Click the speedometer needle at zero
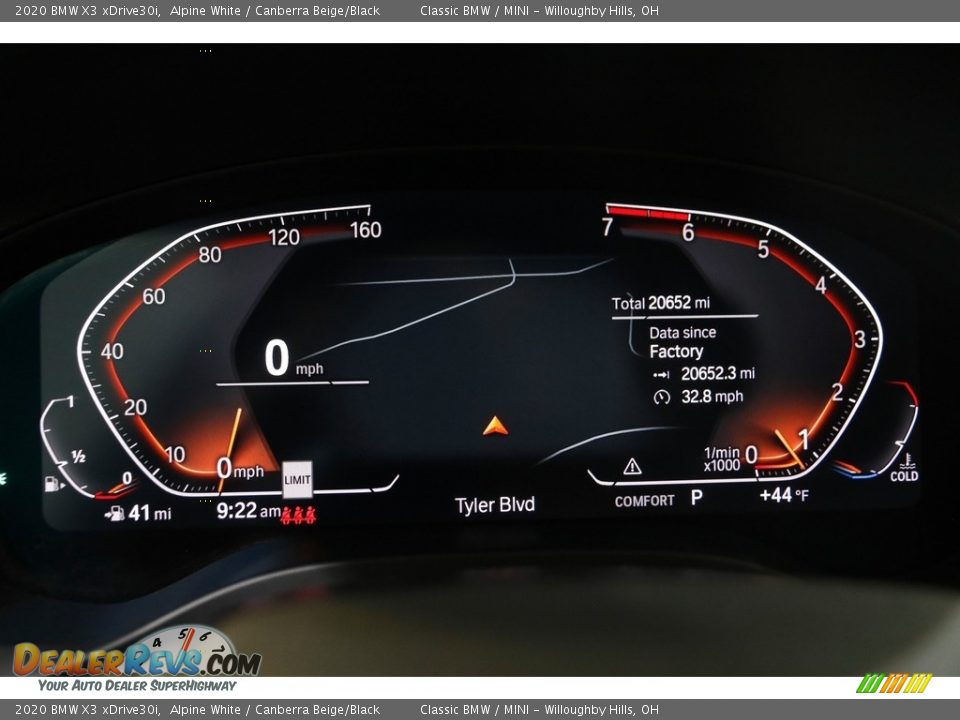Image resolution: width=960 pixels, height=720 pixels. tap(230, 450)
